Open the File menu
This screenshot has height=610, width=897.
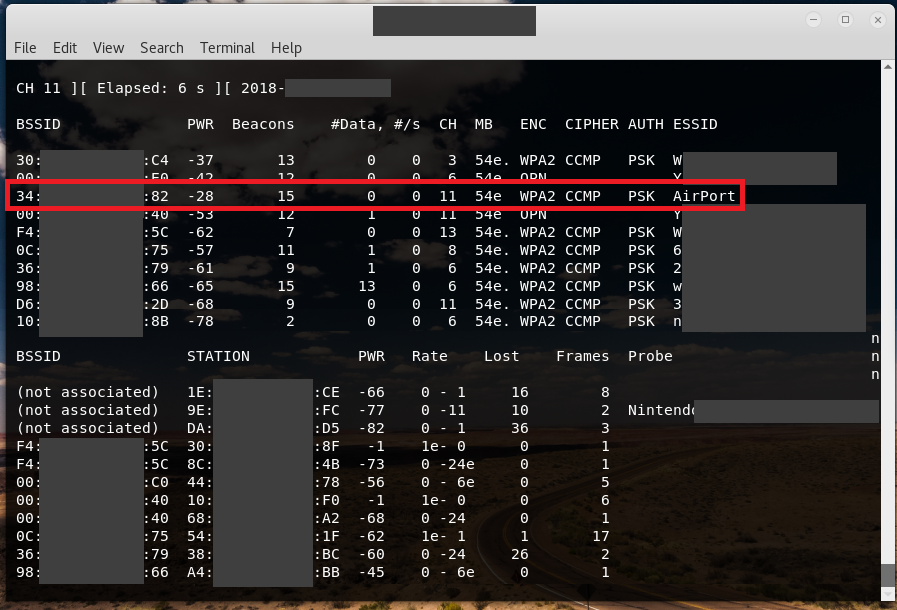pyautogui.click(x=25, y=48)
